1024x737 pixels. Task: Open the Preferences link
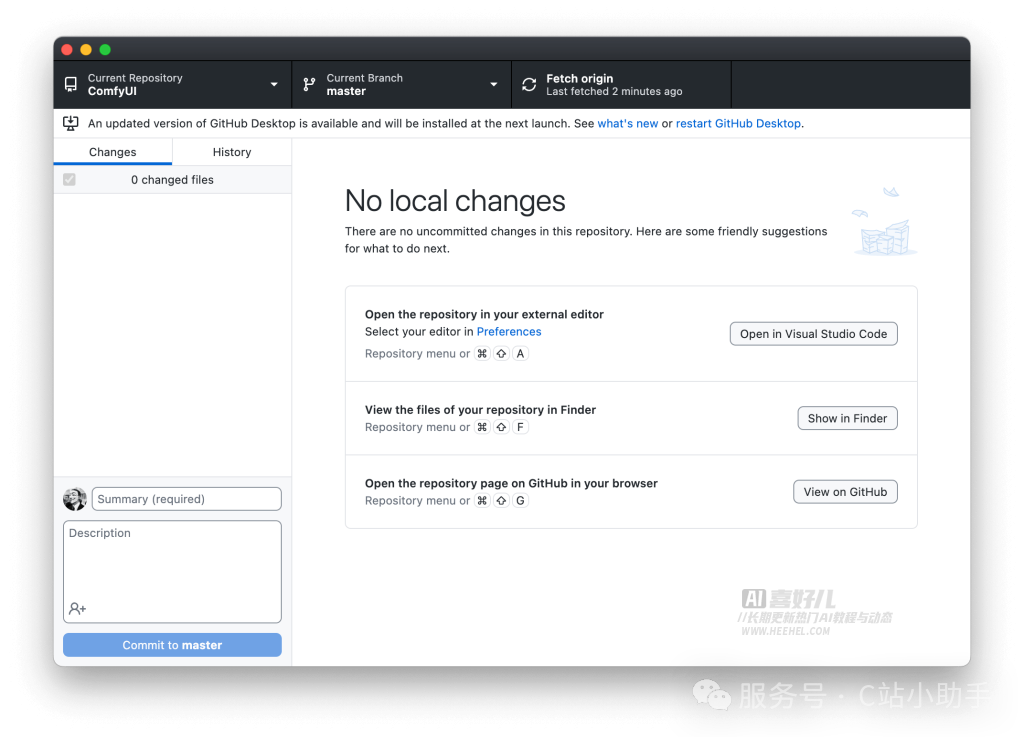509,332
